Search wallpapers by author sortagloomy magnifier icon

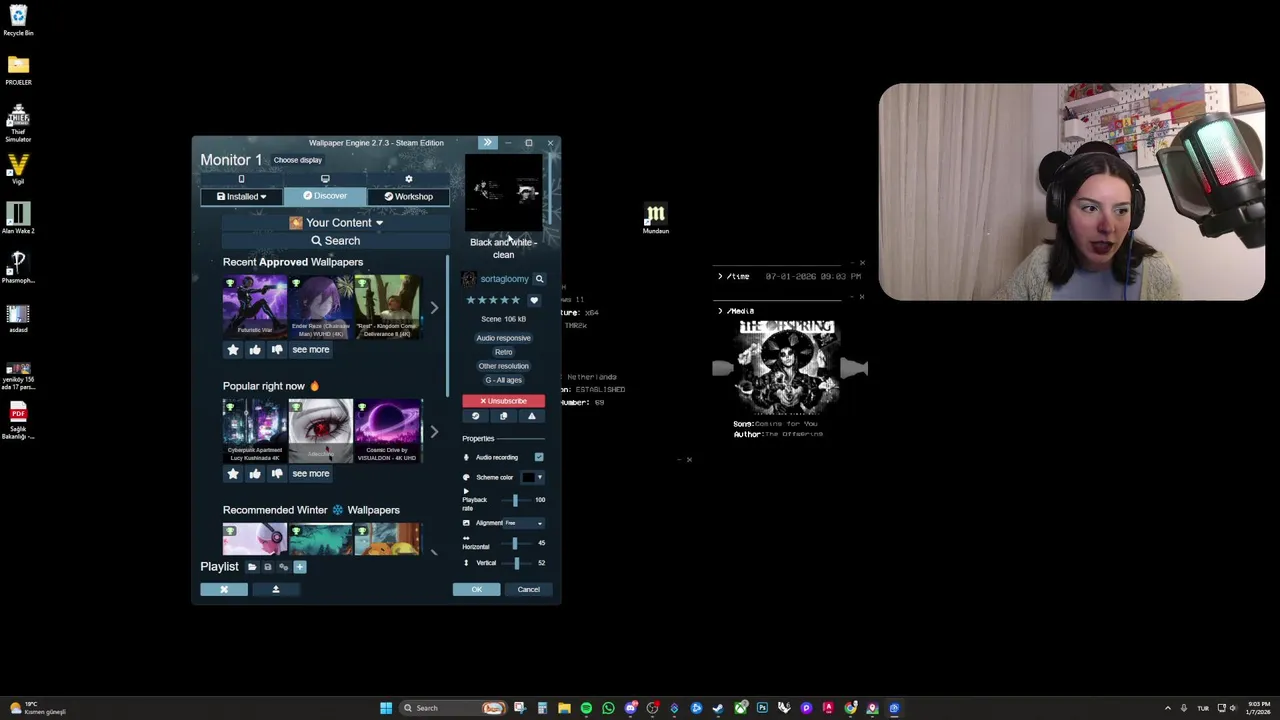coord(539,279)
